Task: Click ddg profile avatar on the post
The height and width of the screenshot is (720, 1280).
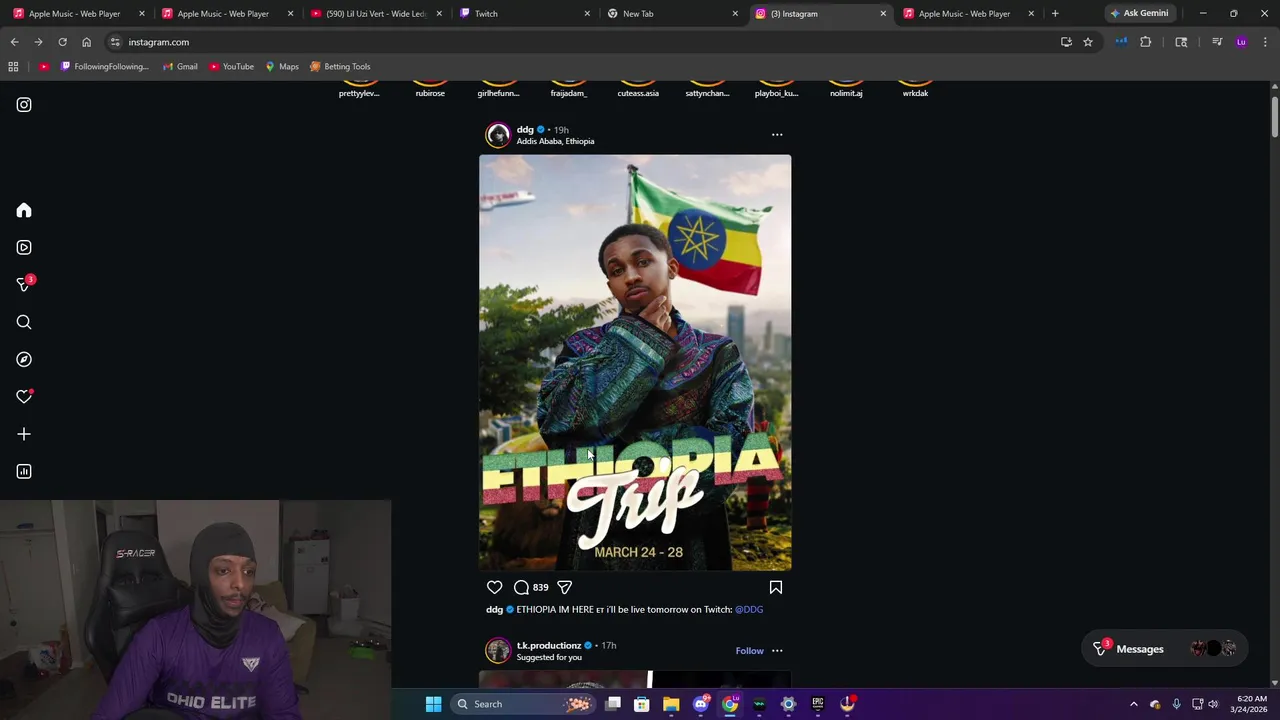Action: [x=498, y=135]
